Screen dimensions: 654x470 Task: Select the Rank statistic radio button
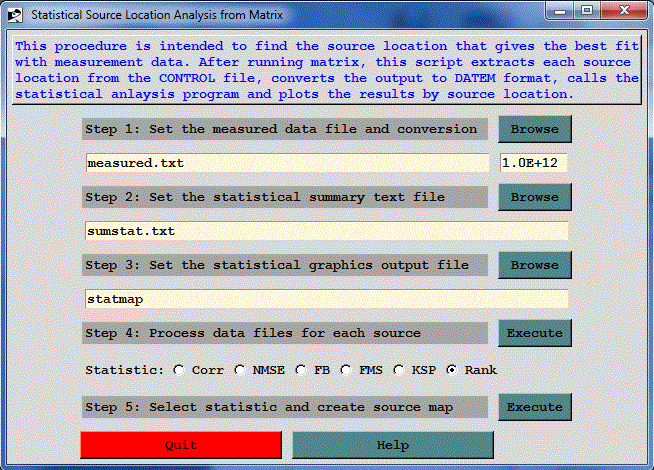[x=453, y=370]
